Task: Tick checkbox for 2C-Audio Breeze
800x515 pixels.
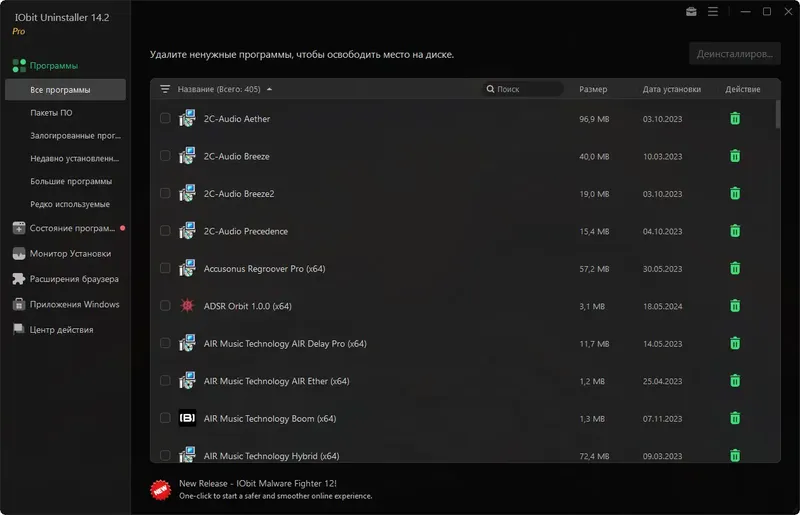Action: (x=165, y=156)
